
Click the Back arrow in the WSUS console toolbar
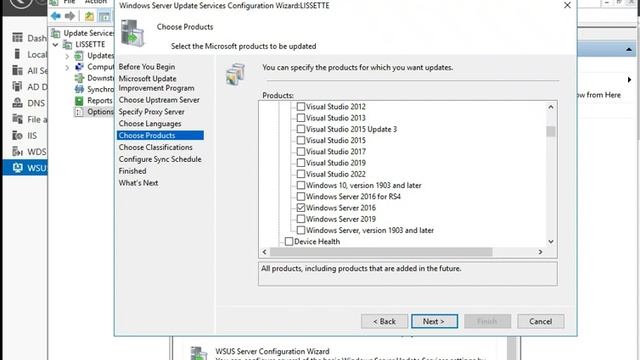pos(56,16)
